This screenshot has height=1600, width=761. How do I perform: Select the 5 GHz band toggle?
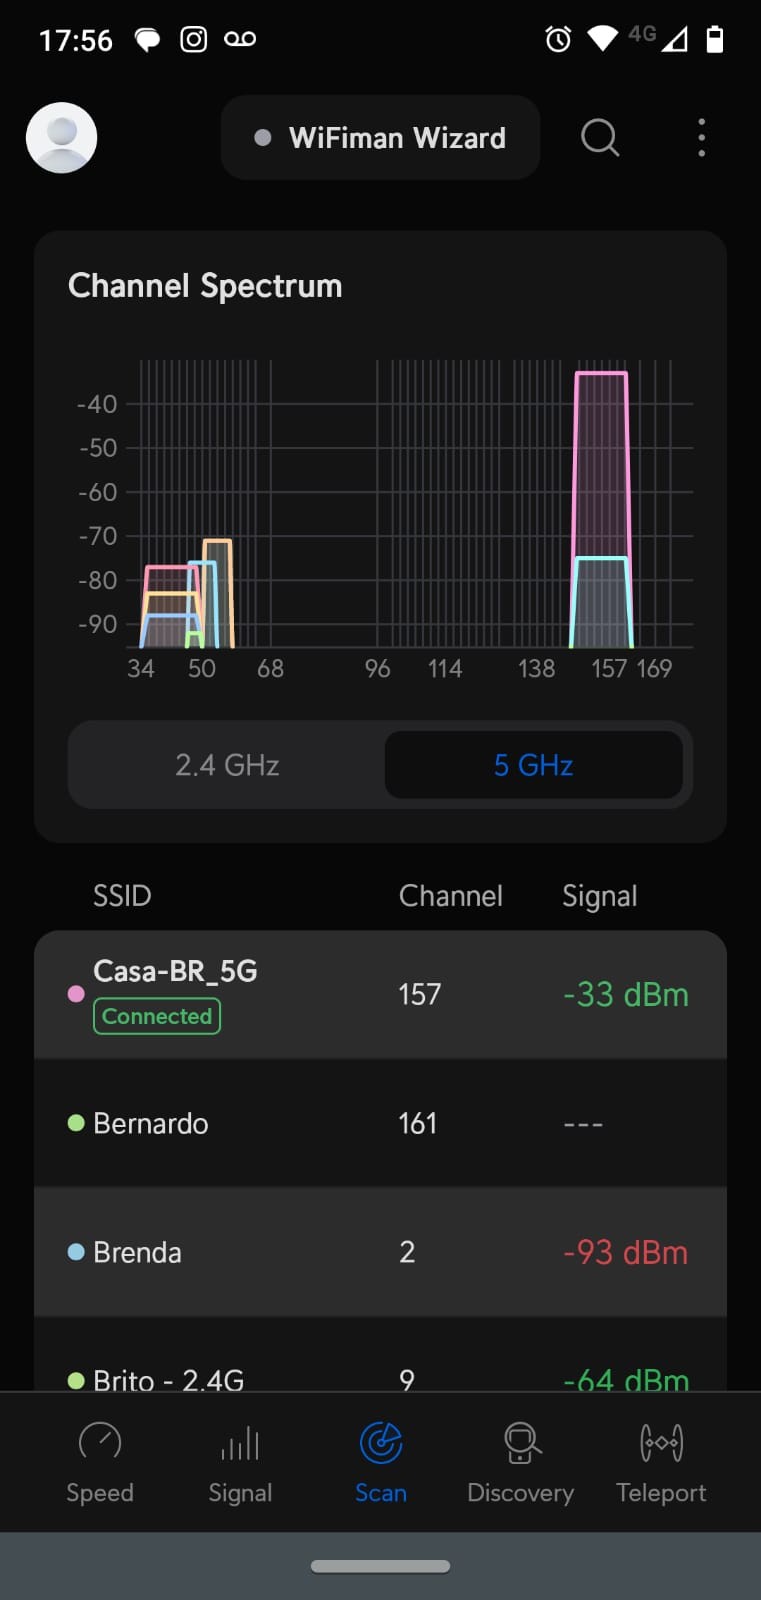pyautogui.click(x=533, y=765)
